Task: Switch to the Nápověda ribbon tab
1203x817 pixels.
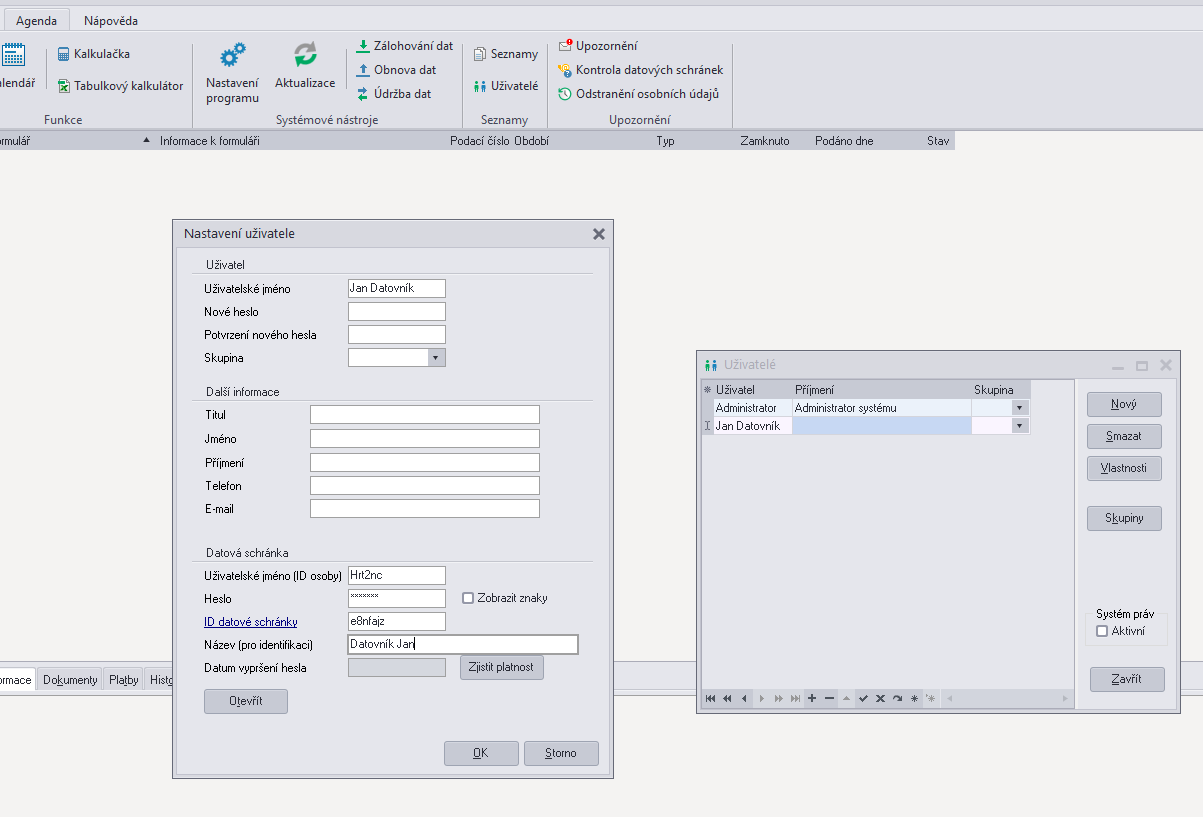Action: tap(111, 20)
